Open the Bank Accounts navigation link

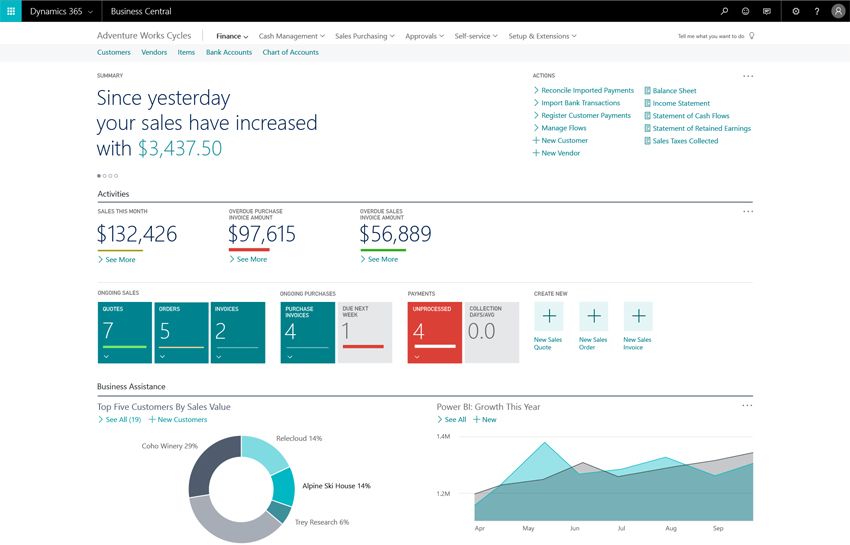(x=229, y=52)
